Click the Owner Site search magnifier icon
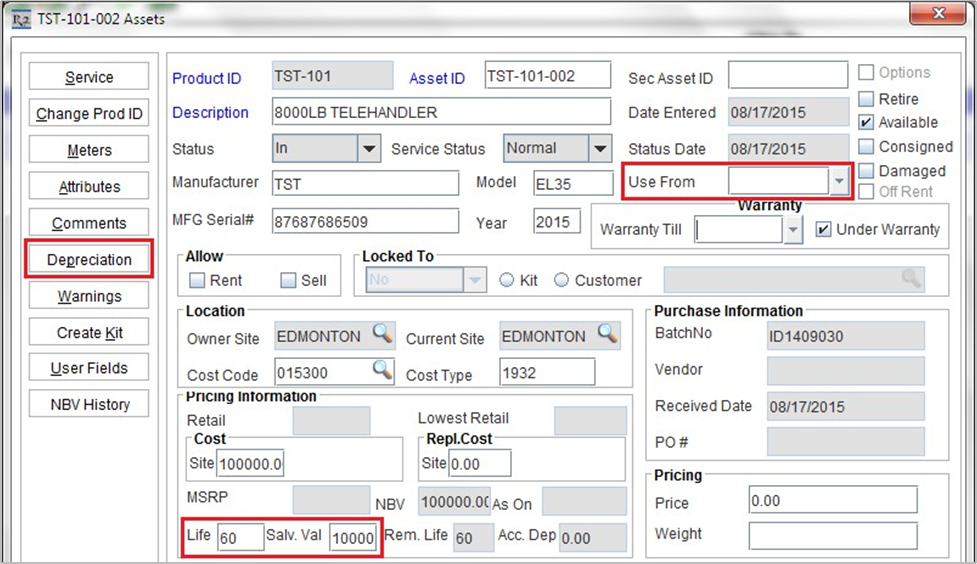Image resolution: width=977 pixels, height=564 pixels. (383, 336)
